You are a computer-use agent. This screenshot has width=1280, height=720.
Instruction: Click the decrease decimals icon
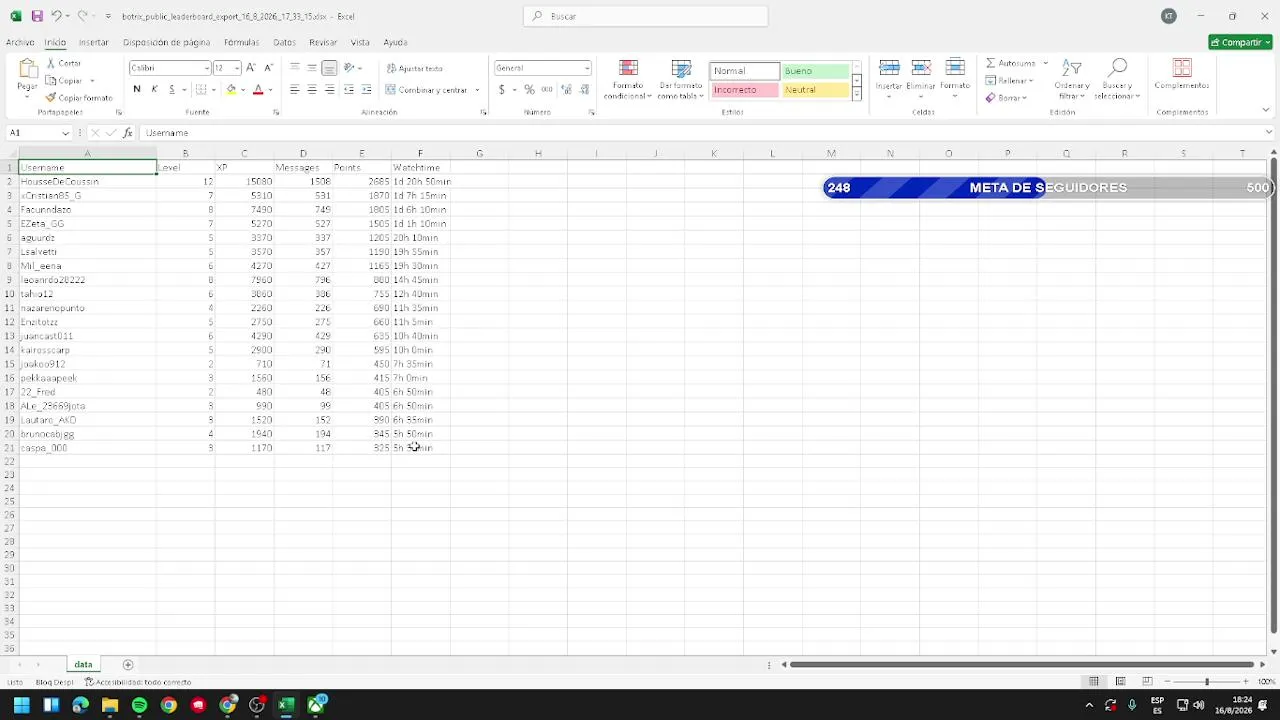pyautogui.click(x=583, y=90)
